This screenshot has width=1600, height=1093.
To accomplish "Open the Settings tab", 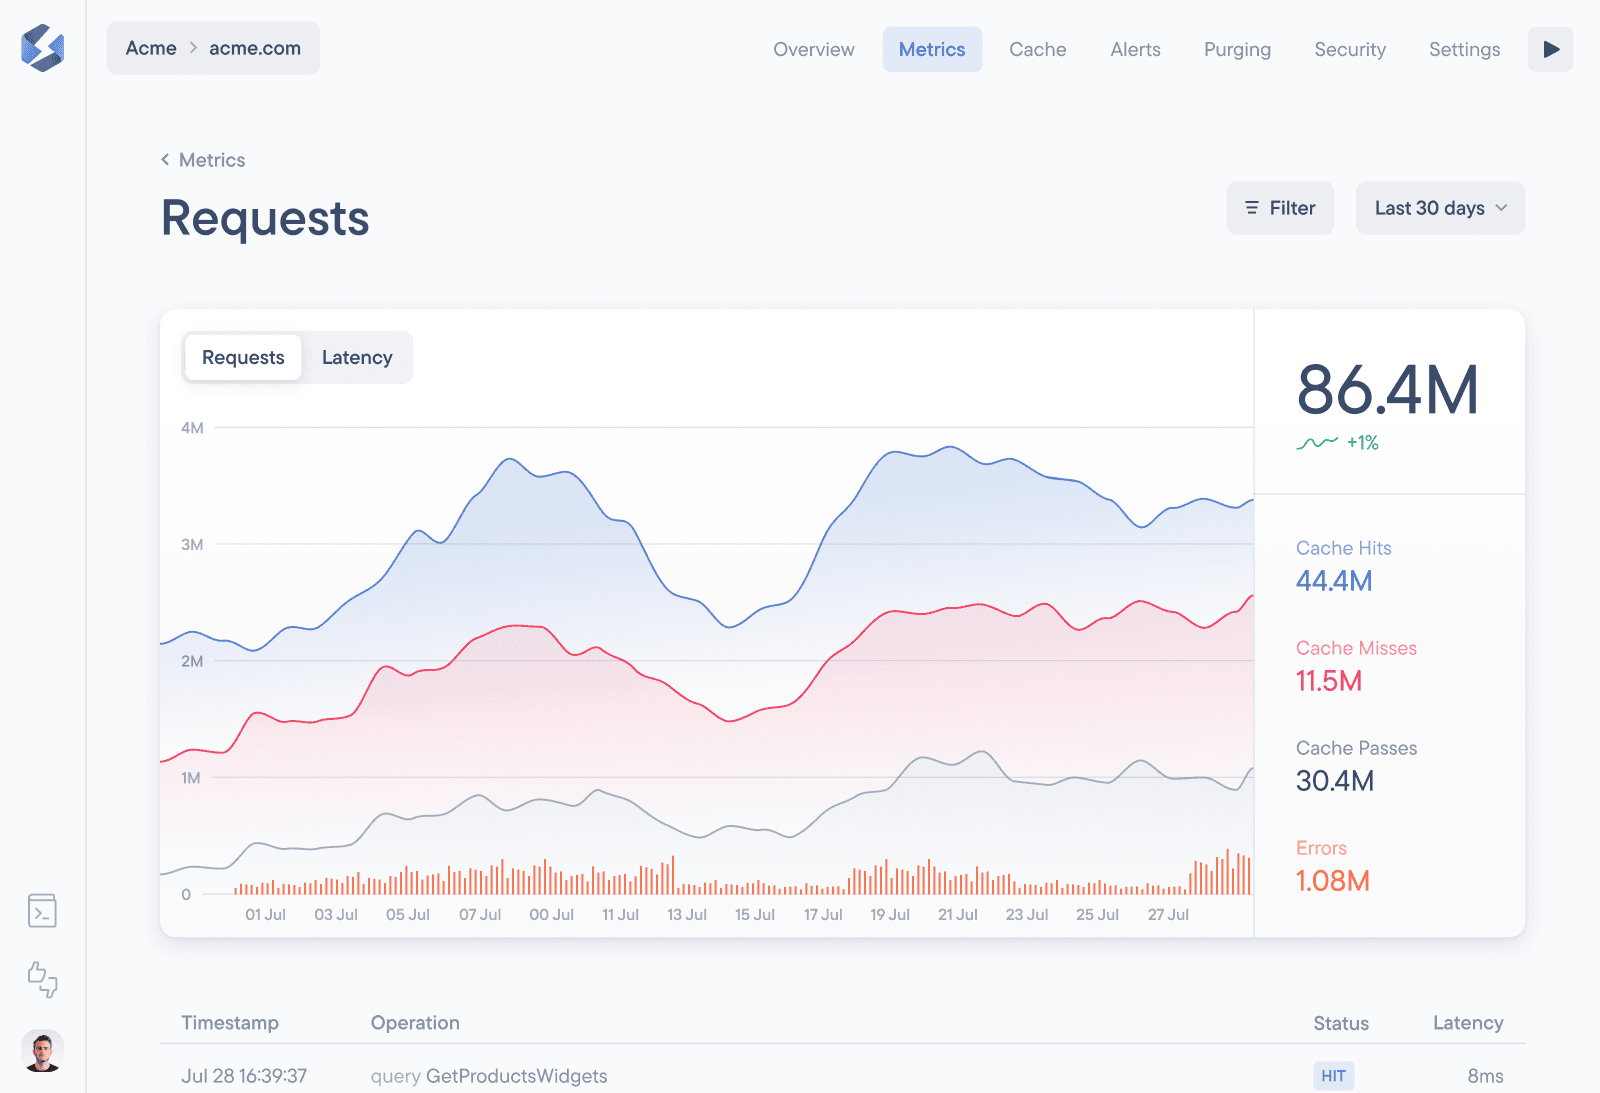I will (x=1464, y=50).
